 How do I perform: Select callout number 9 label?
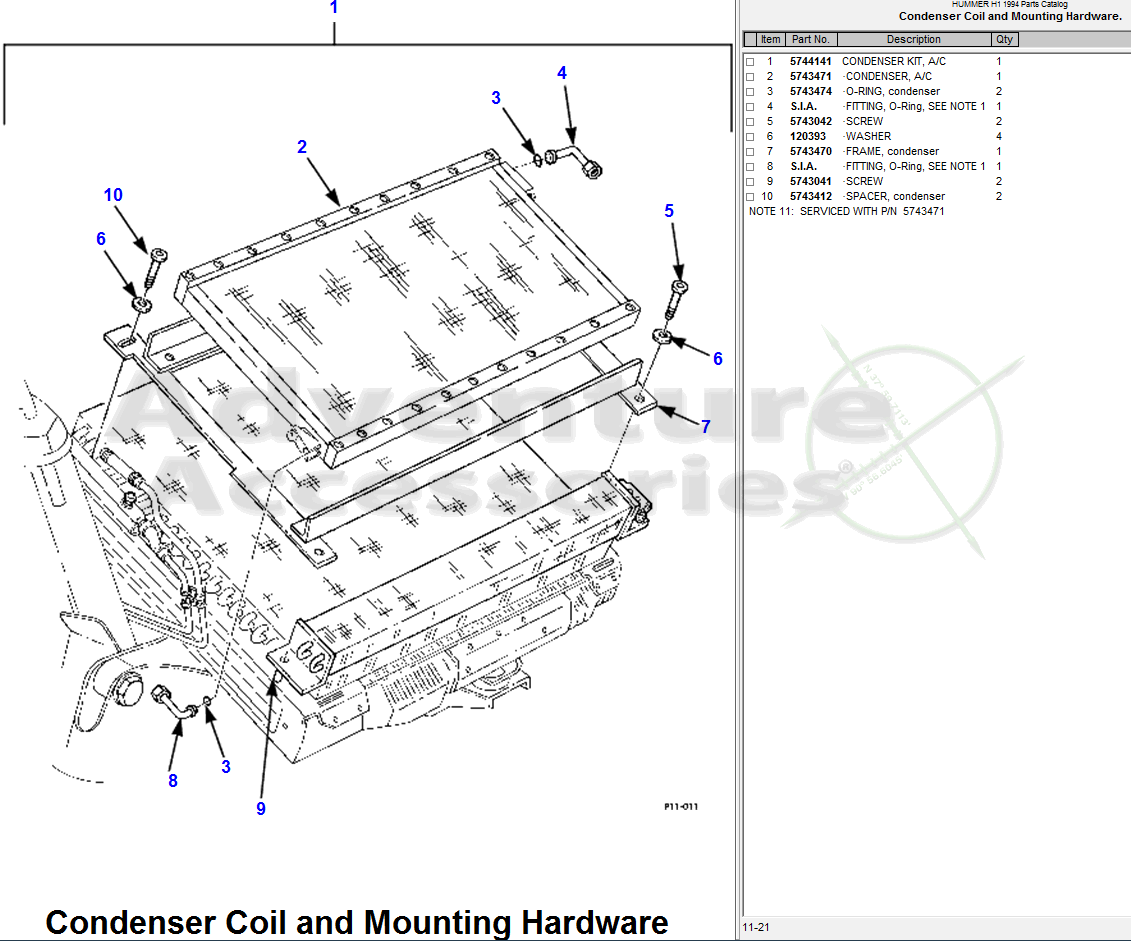coord(261,809)
